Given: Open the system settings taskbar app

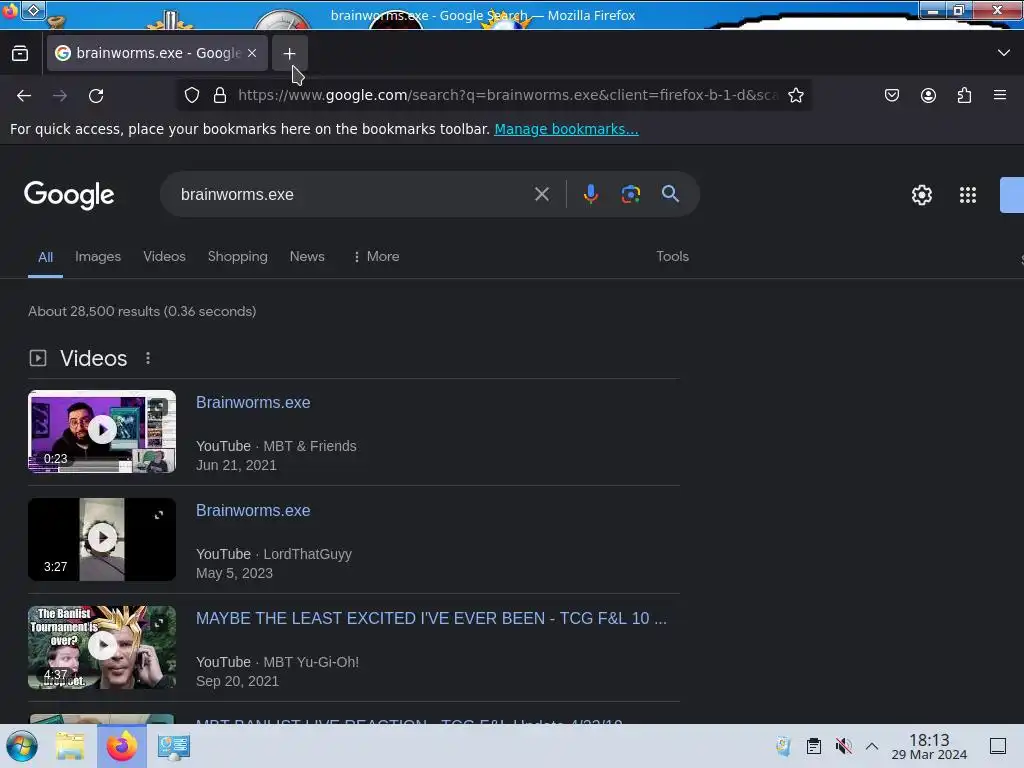Looking at the screenshot, I should [x=173, y=746].
